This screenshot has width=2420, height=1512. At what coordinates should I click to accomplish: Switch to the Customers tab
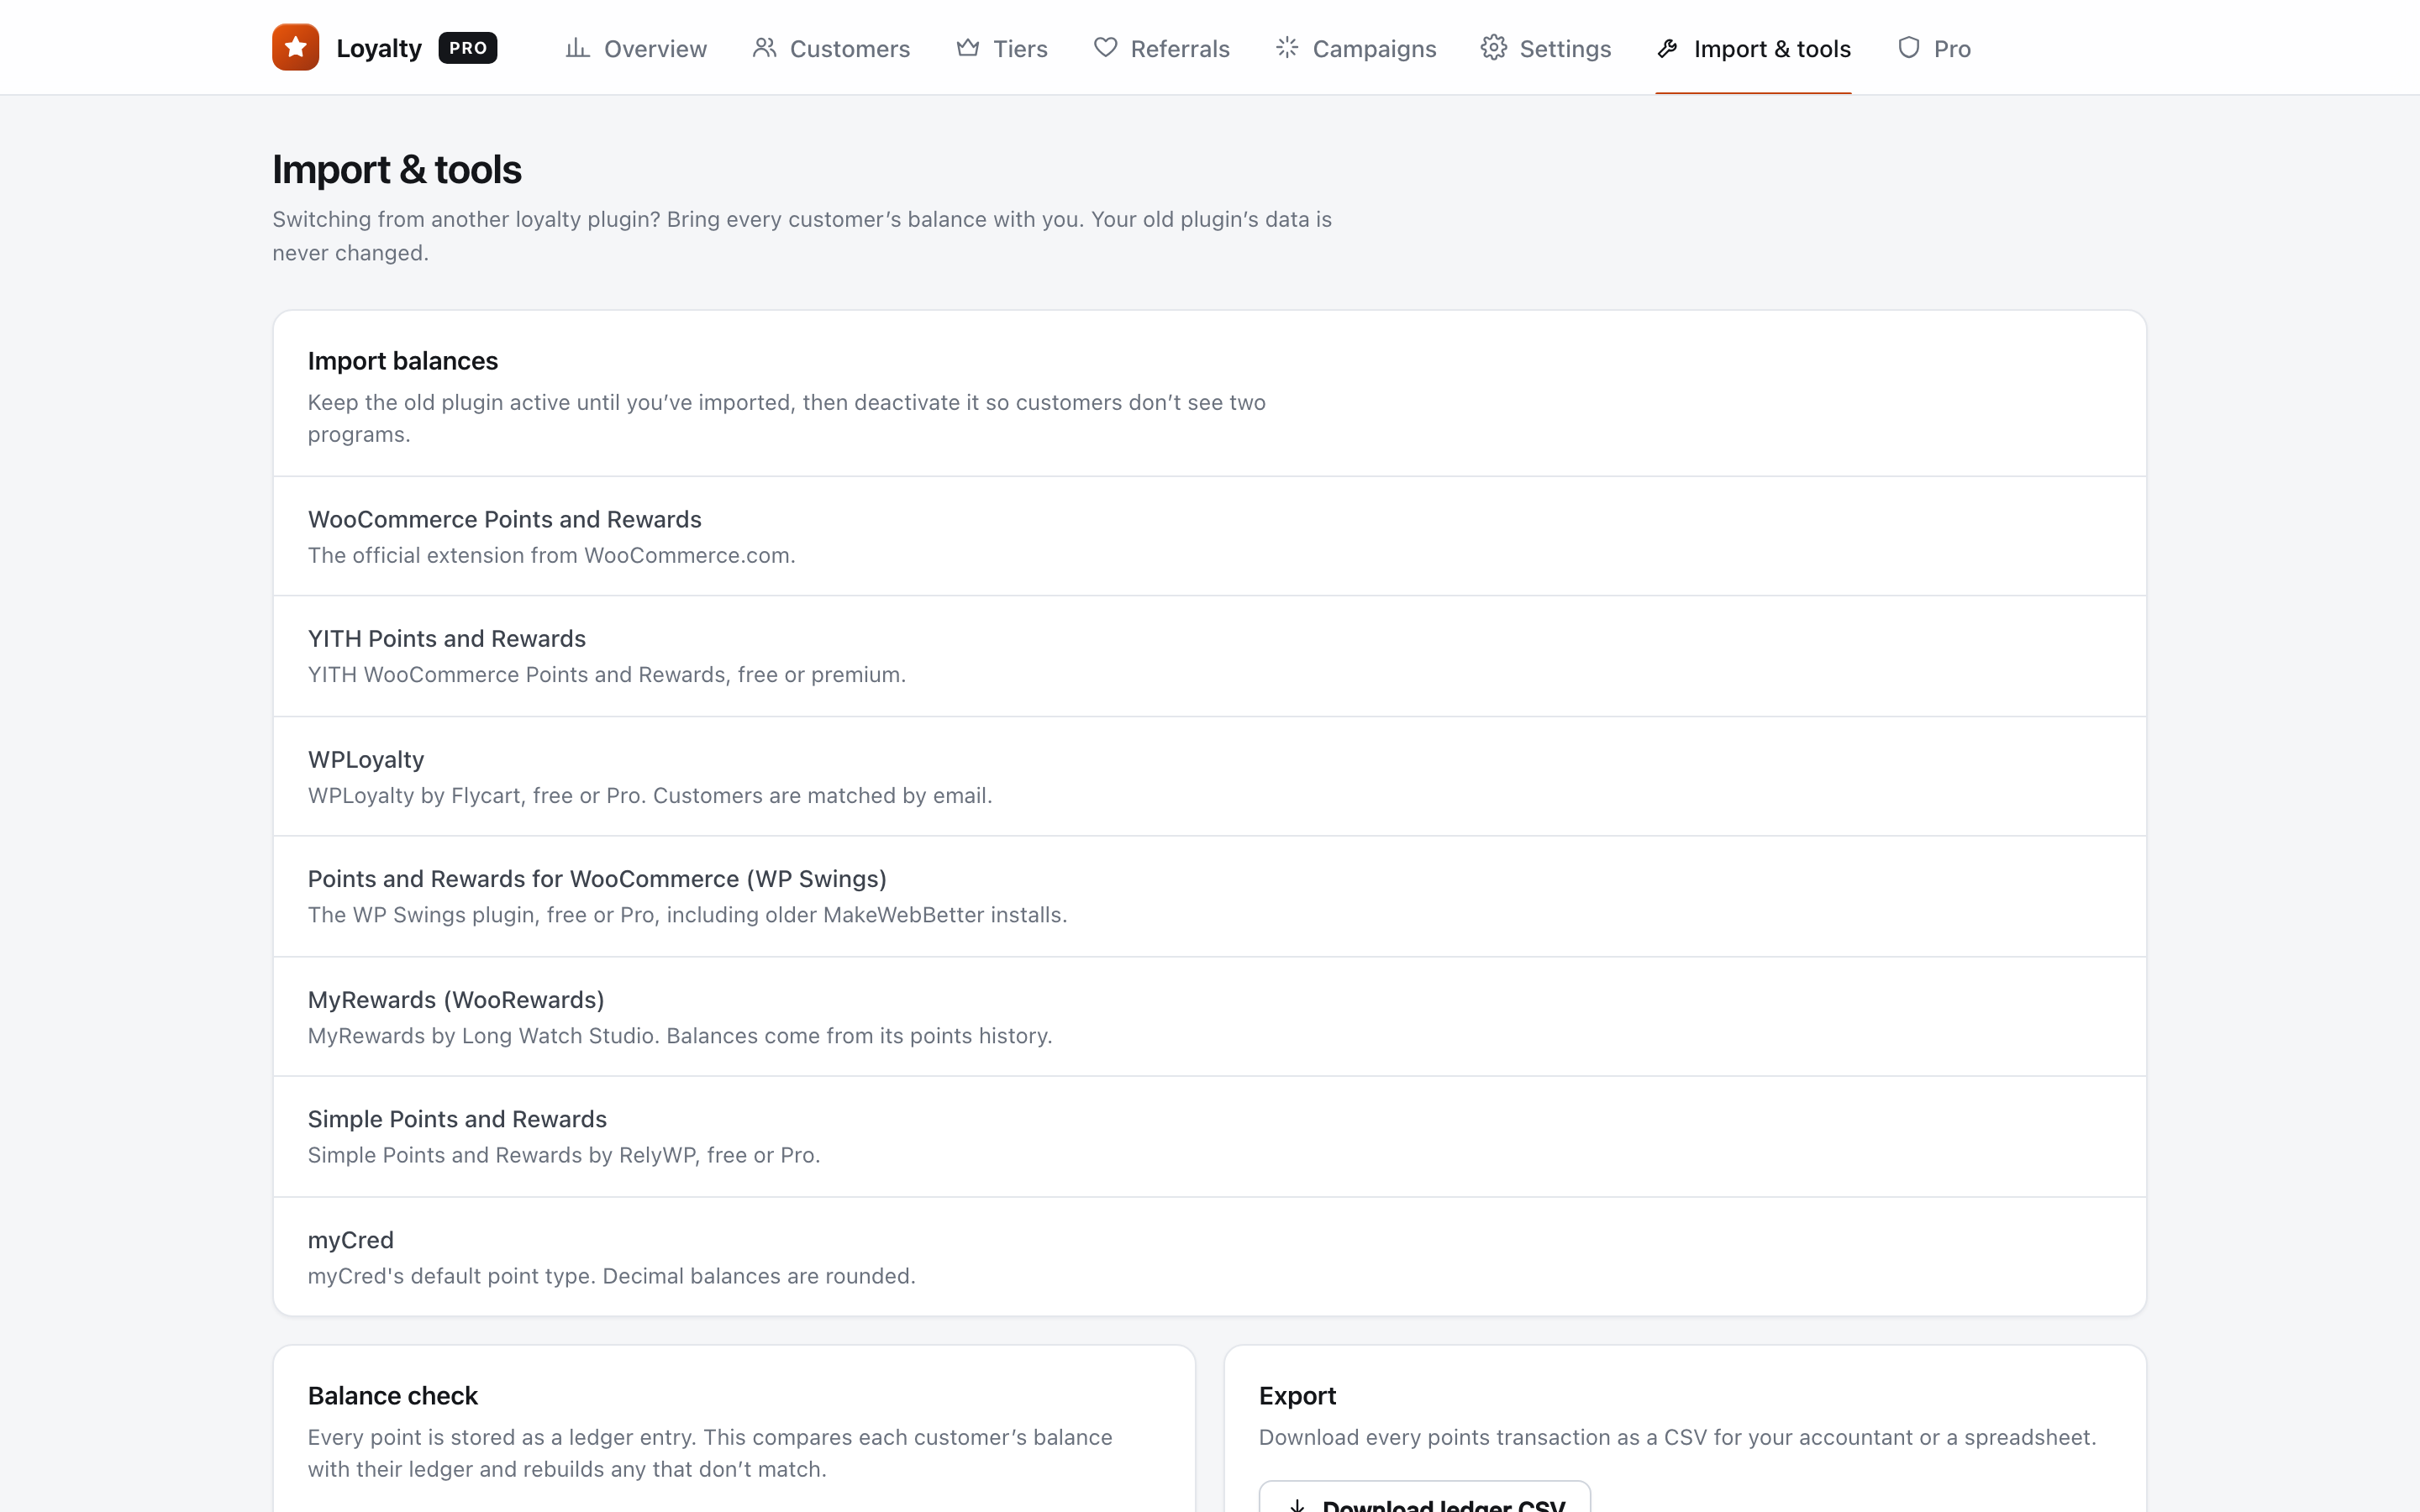pos(831,48)
